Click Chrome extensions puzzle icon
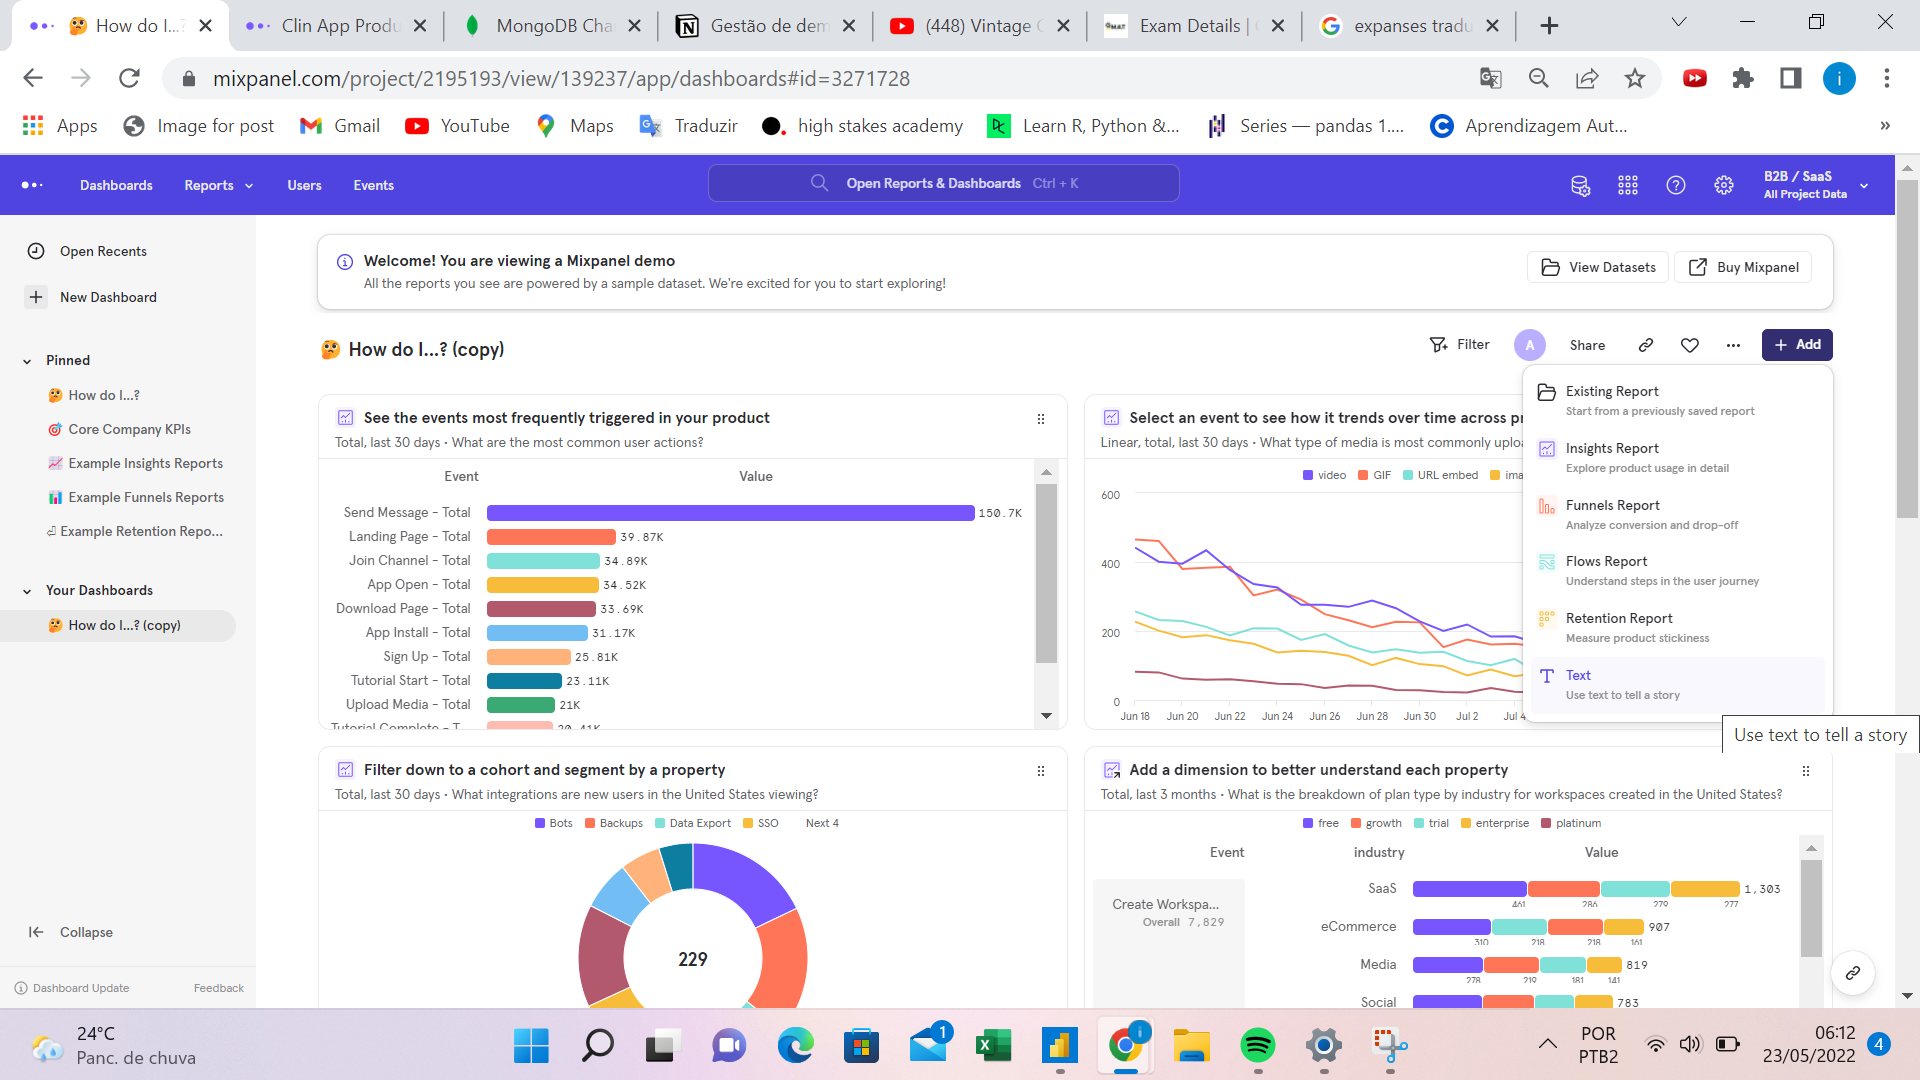Screen dimensions: 1920x1080 point(1743,78)
